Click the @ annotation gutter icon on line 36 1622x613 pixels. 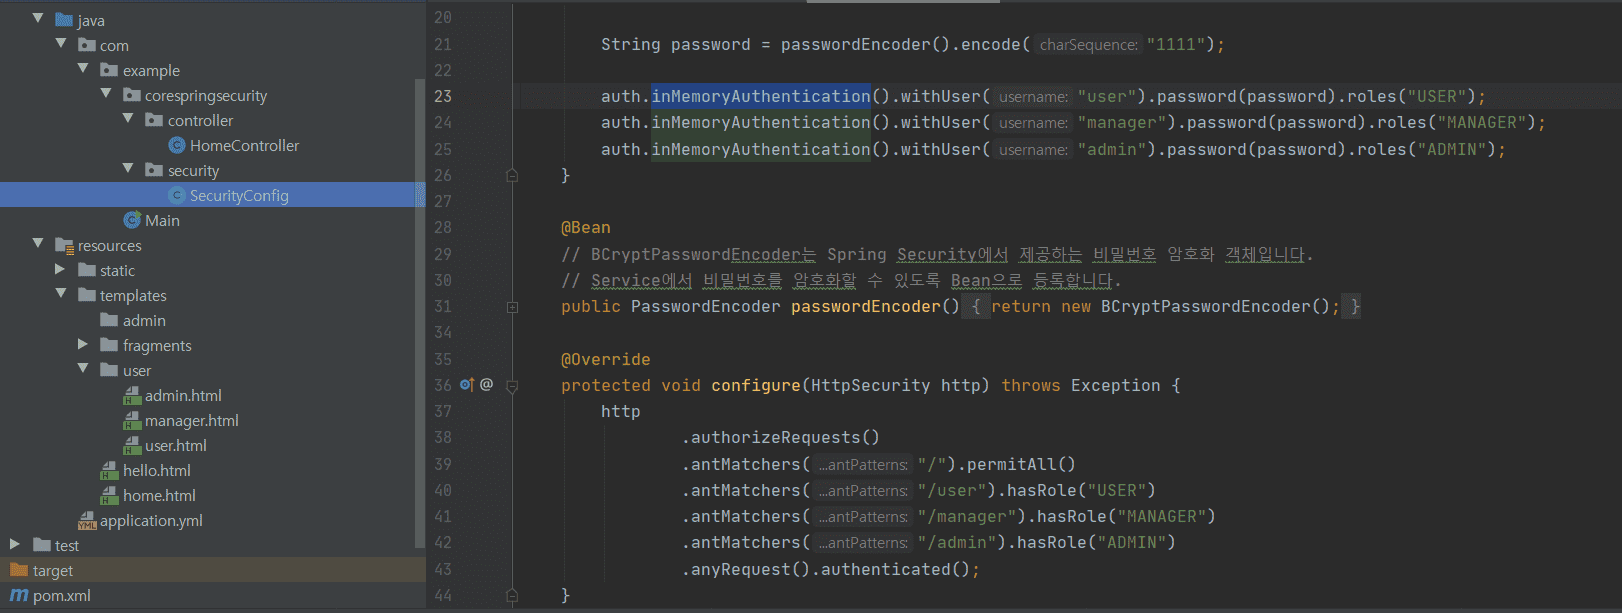pos(487,385)
